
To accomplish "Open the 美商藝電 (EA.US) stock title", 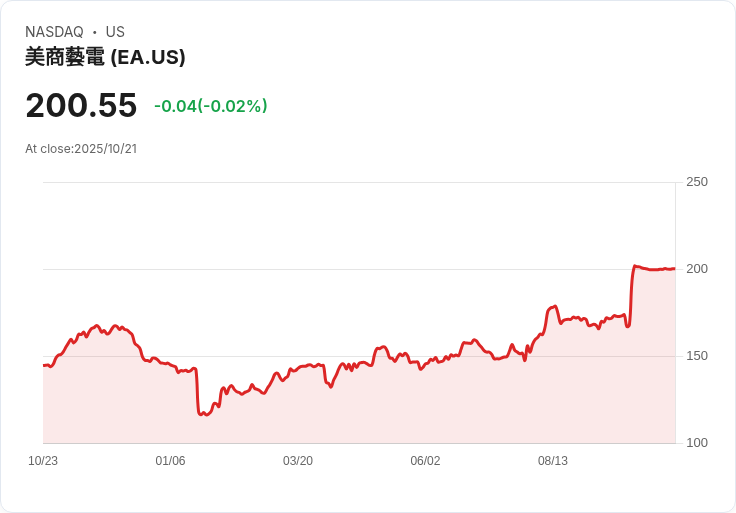I will coord(105,57).
